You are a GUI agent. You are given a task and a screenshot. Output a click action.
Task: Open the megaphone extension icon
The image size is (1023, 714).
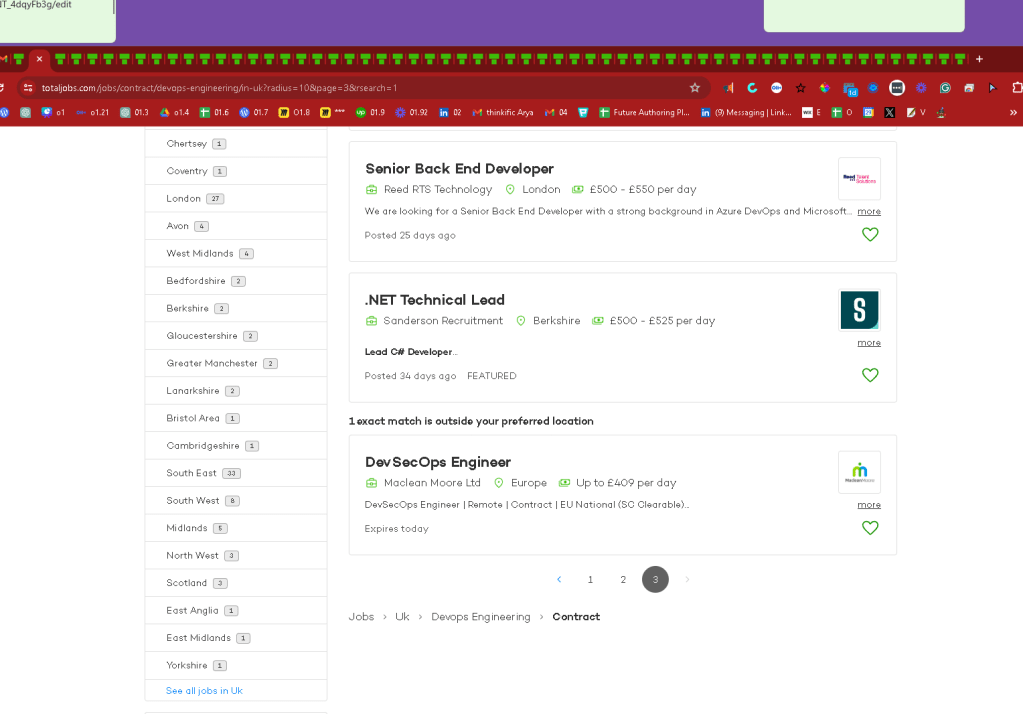coord(728,87)
